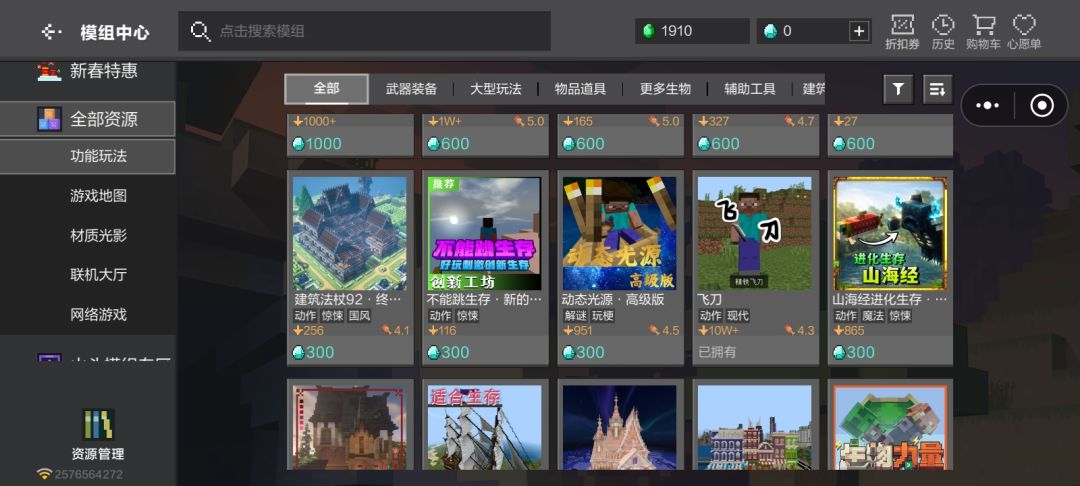Click the 300 price on 不能跳生存
1080x486 pixels.
(448, 352)
